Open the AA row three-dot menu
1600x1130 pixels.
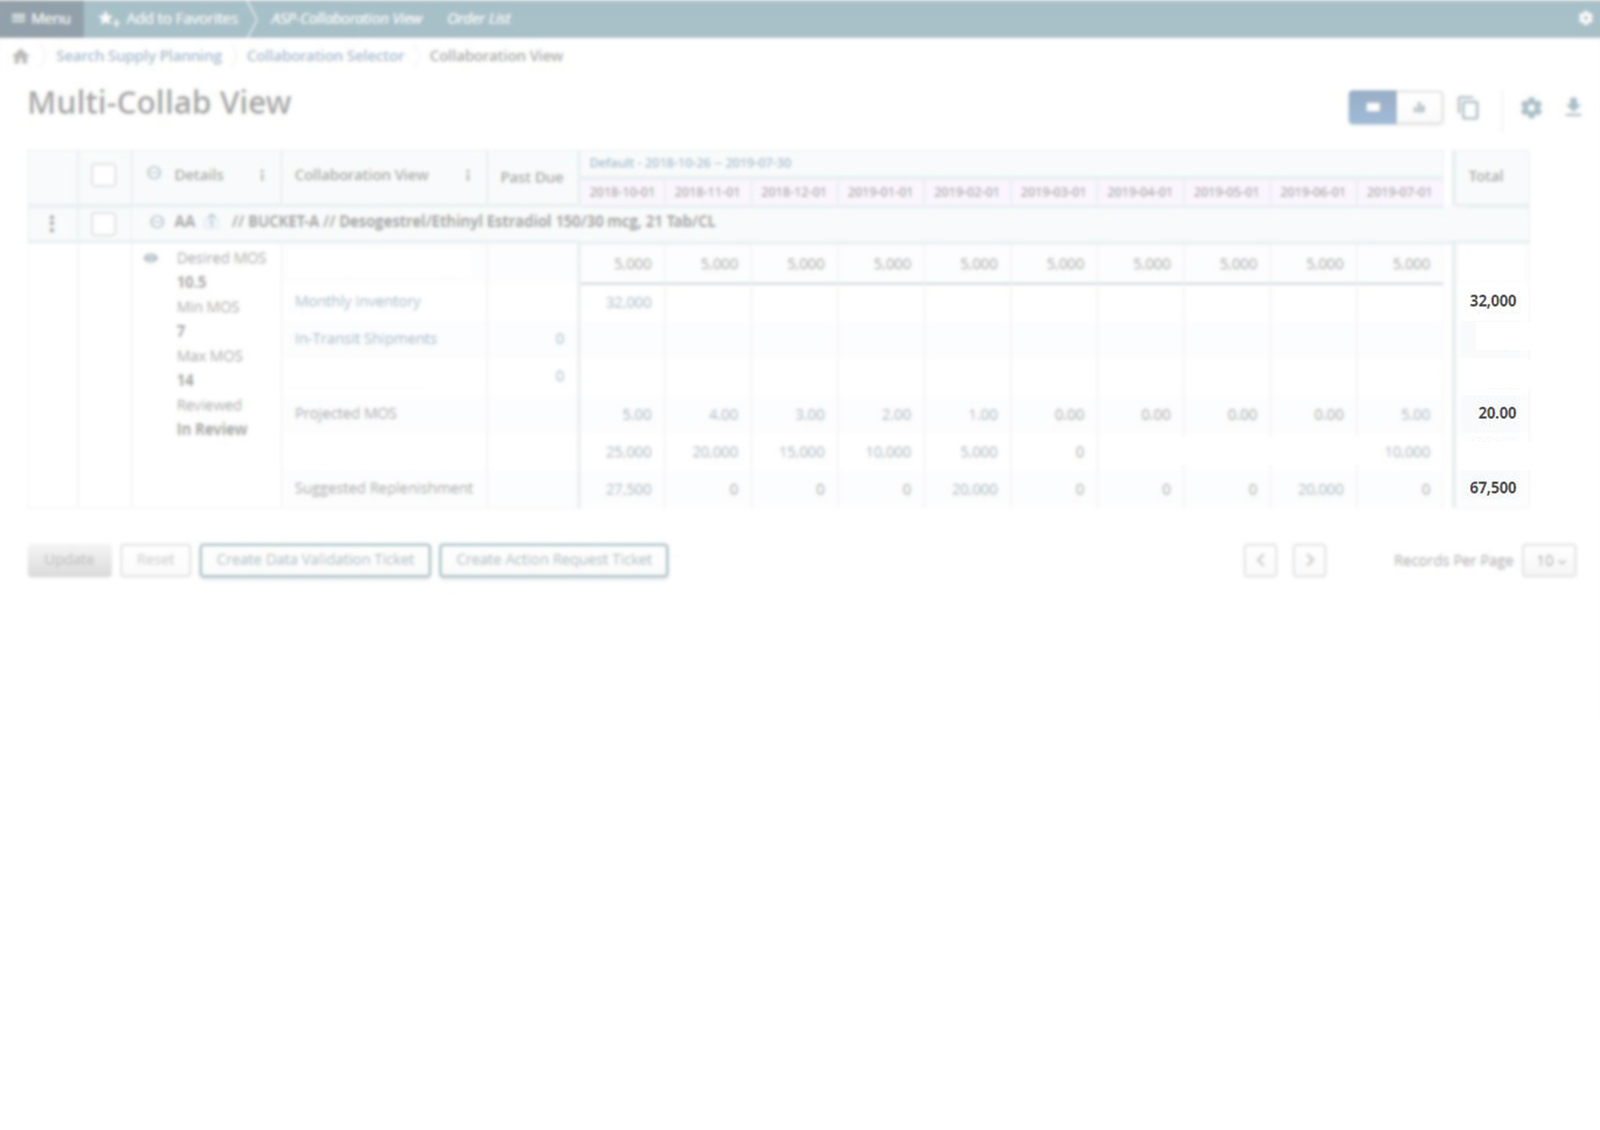[52, 223]
